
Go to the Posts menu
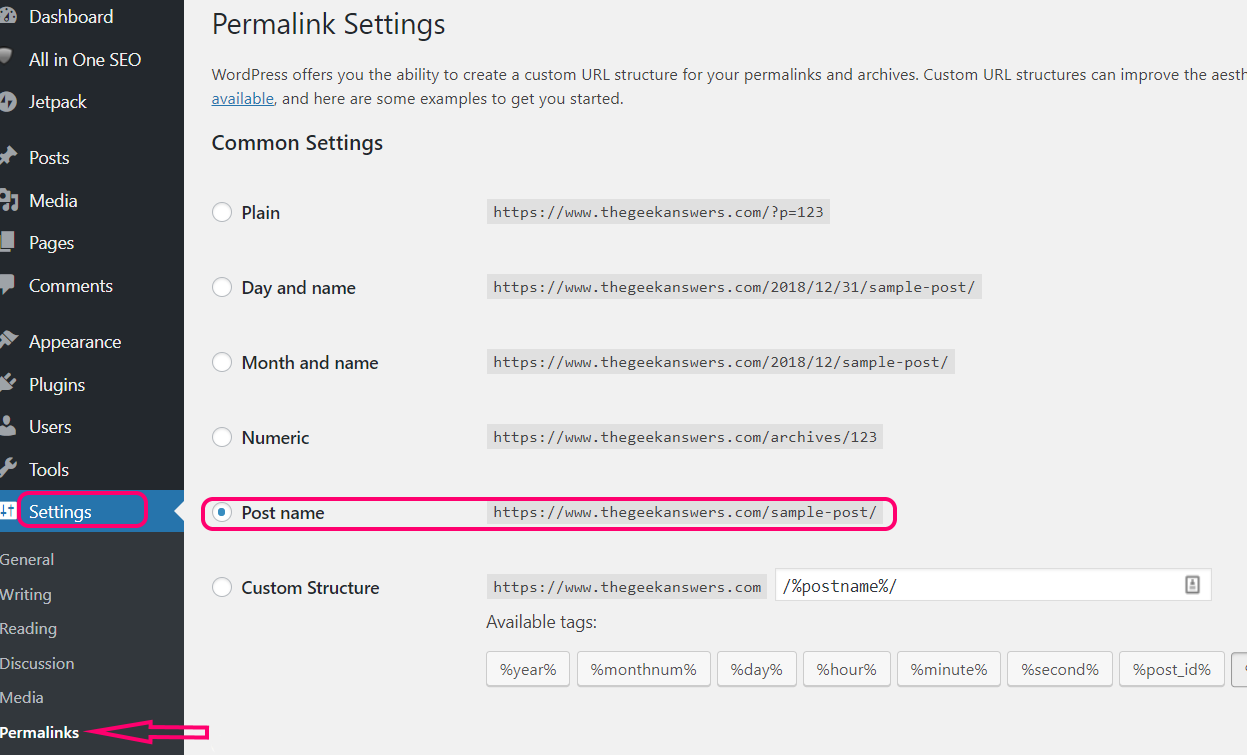click(49, 157)
